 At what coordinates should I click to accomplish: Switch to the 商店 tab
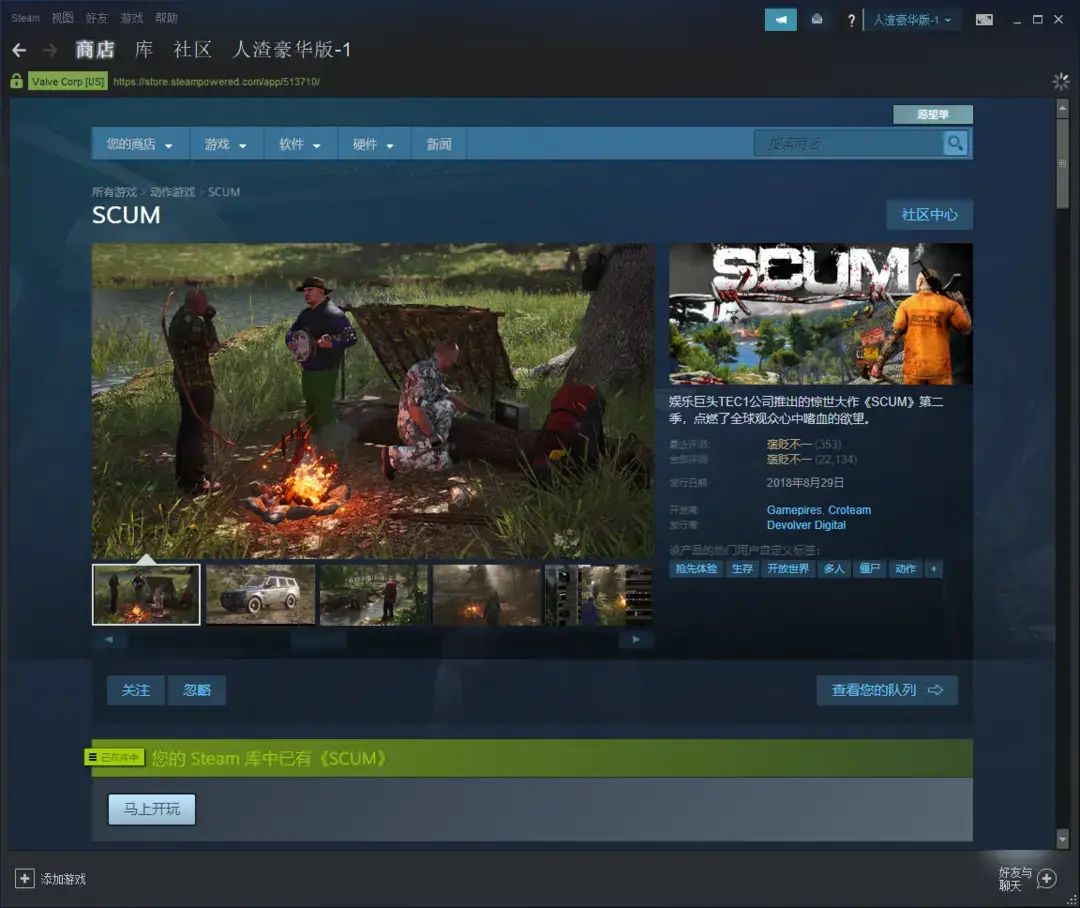coord(95,50)
